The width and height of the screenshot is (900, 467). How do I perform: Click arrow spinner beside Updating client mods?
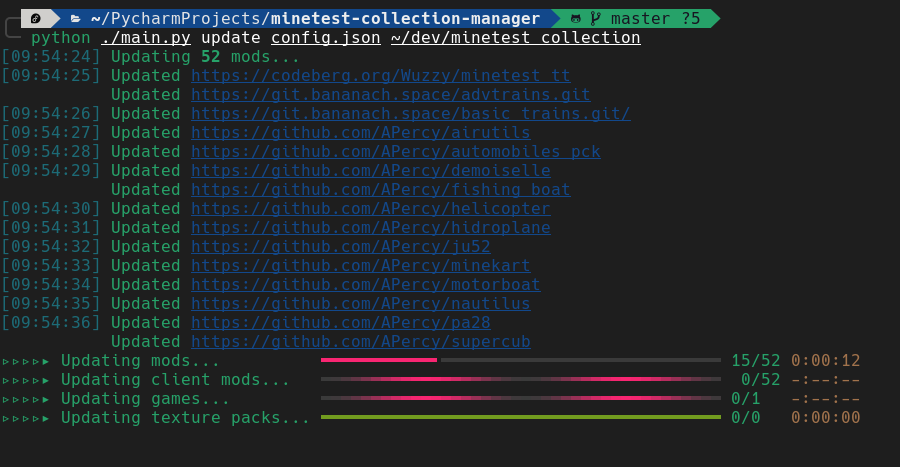tap(26, 380)
